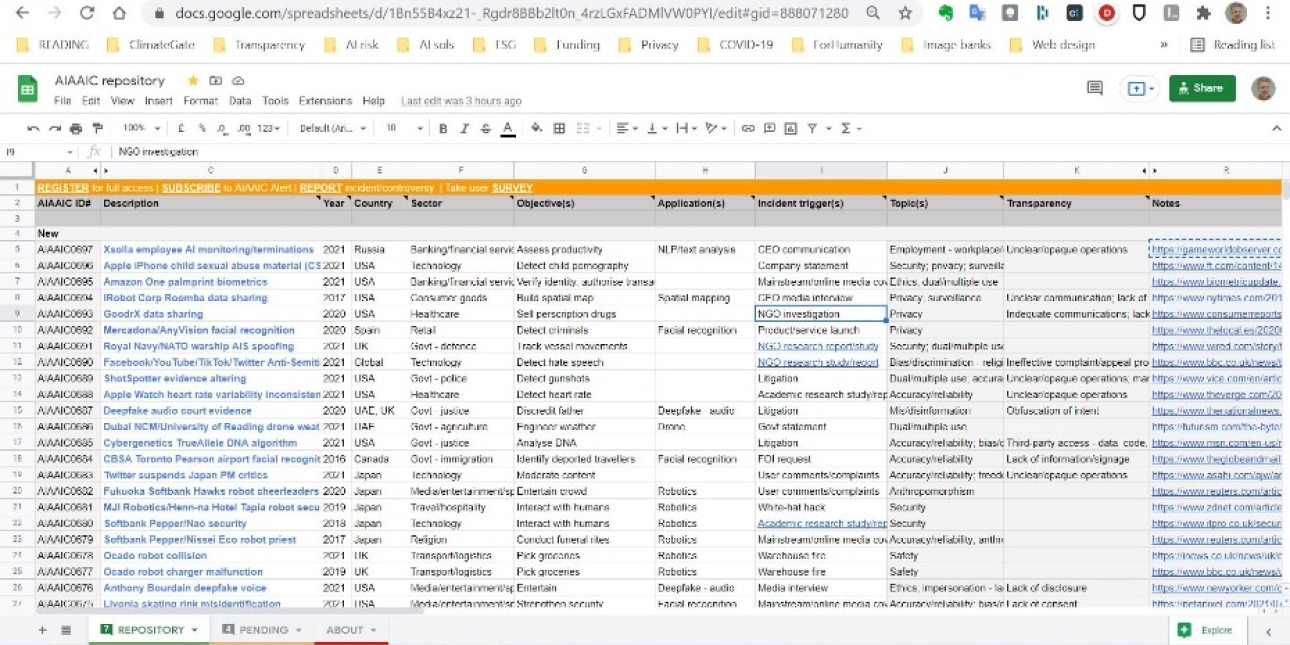The height and width of the screenshot is (645, 1290).
Task: Toggle strikethrough formatting
Action: pyautogui.click(x=486, y=128)
